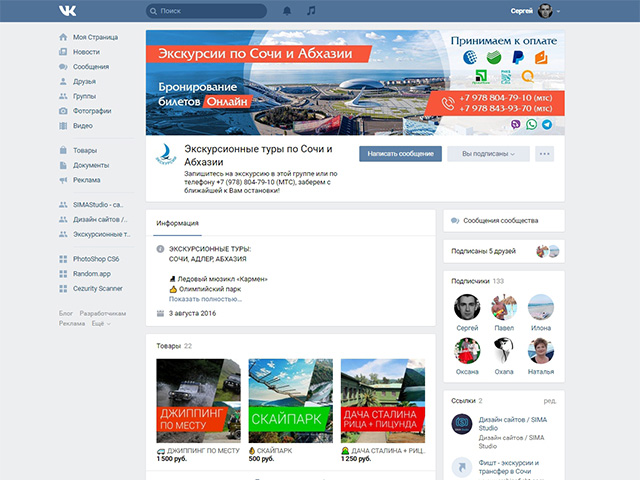Click ред. link in Ссылки block
640x480 pixels.
[x=549, y=401]
